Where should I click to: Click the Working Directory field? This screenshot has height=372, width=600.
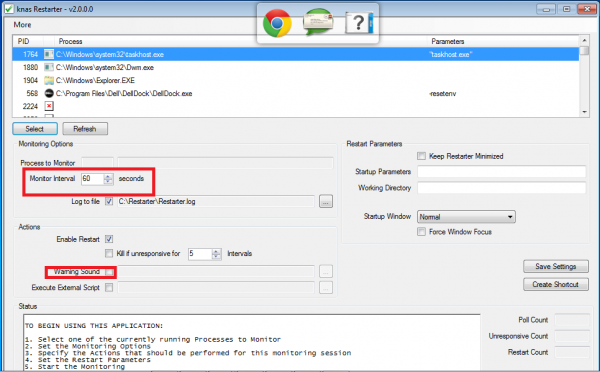502,188
